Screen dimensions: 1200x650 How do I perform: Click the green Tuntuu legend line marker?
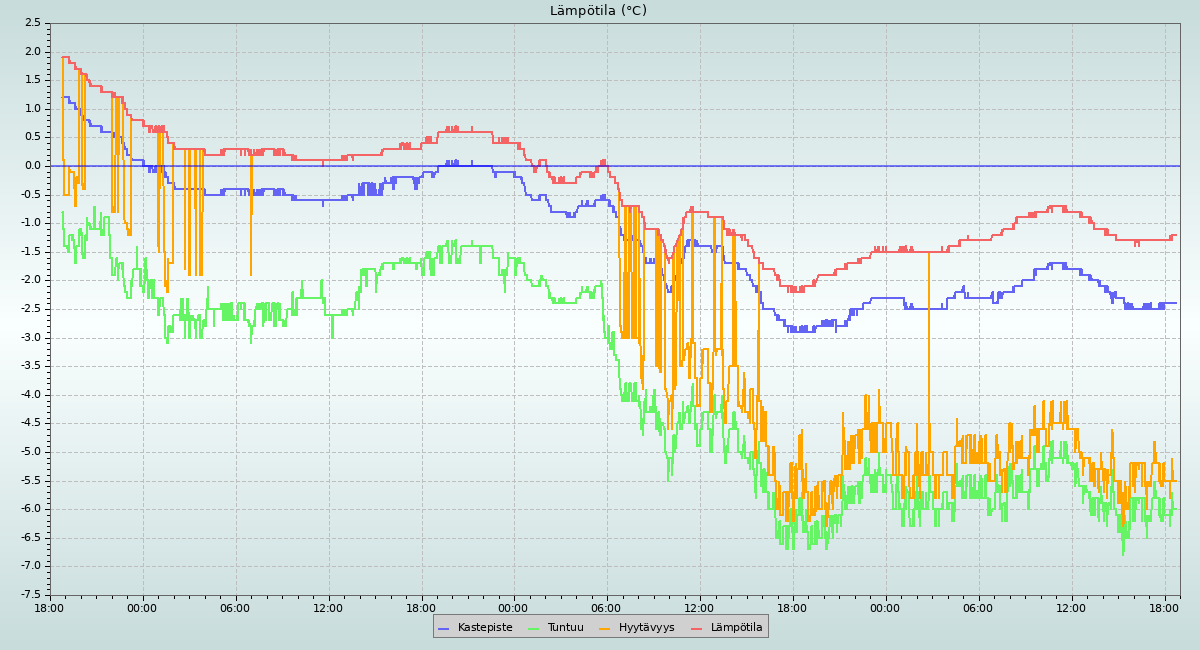point(533,628)
